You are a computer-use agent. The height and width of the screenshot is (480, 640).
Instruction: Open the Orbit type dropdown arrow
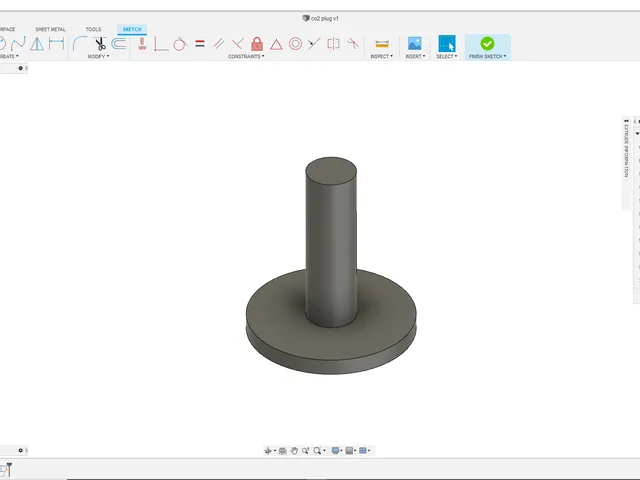tap(275, 451)
